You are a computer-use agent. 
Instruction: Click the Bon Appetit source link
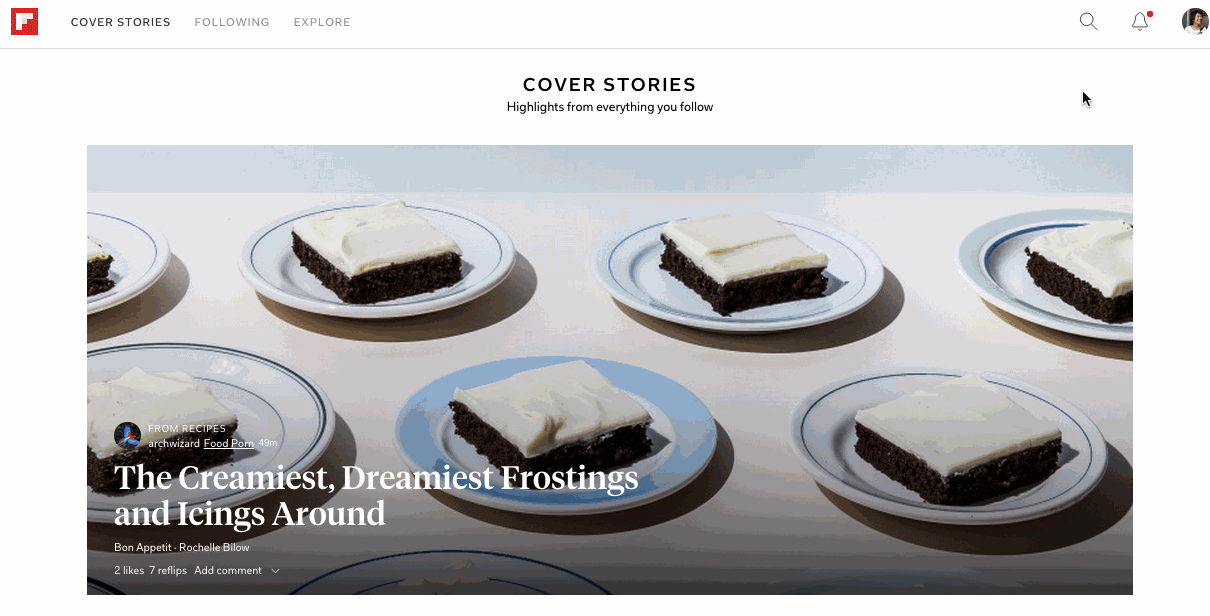(143, 548)
